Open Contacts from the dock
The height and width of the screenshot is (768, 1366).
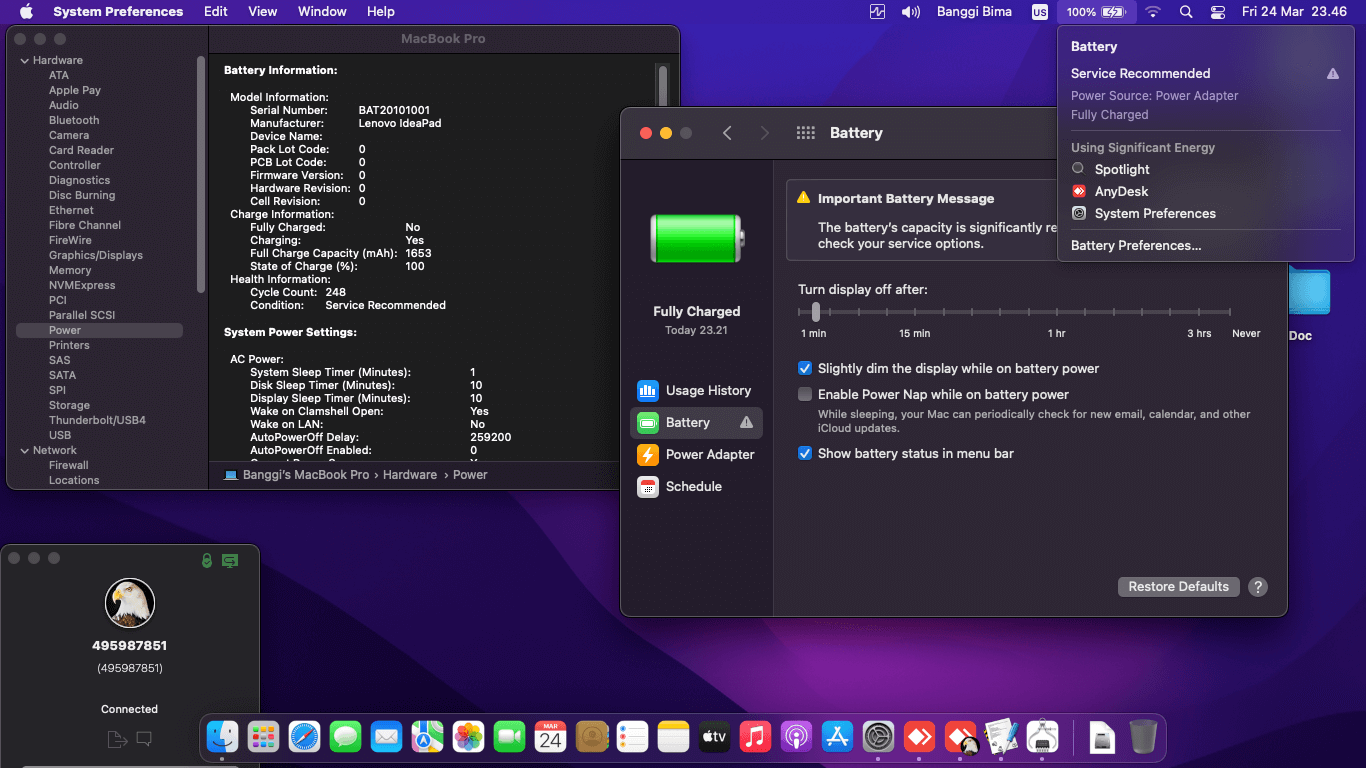pos(592,738)
